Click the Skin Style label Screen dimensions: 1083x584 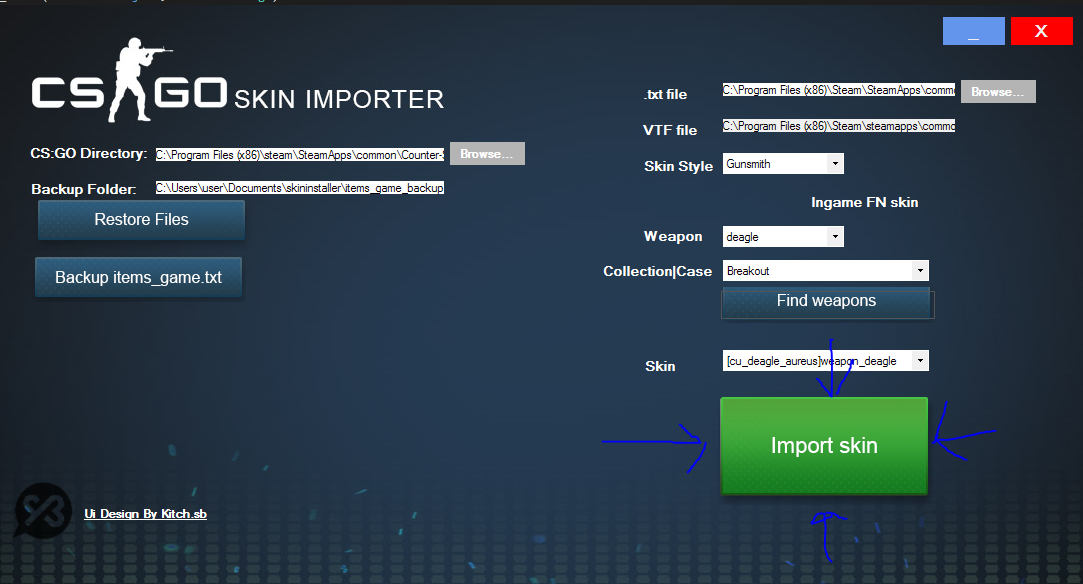tap(678, 166)
